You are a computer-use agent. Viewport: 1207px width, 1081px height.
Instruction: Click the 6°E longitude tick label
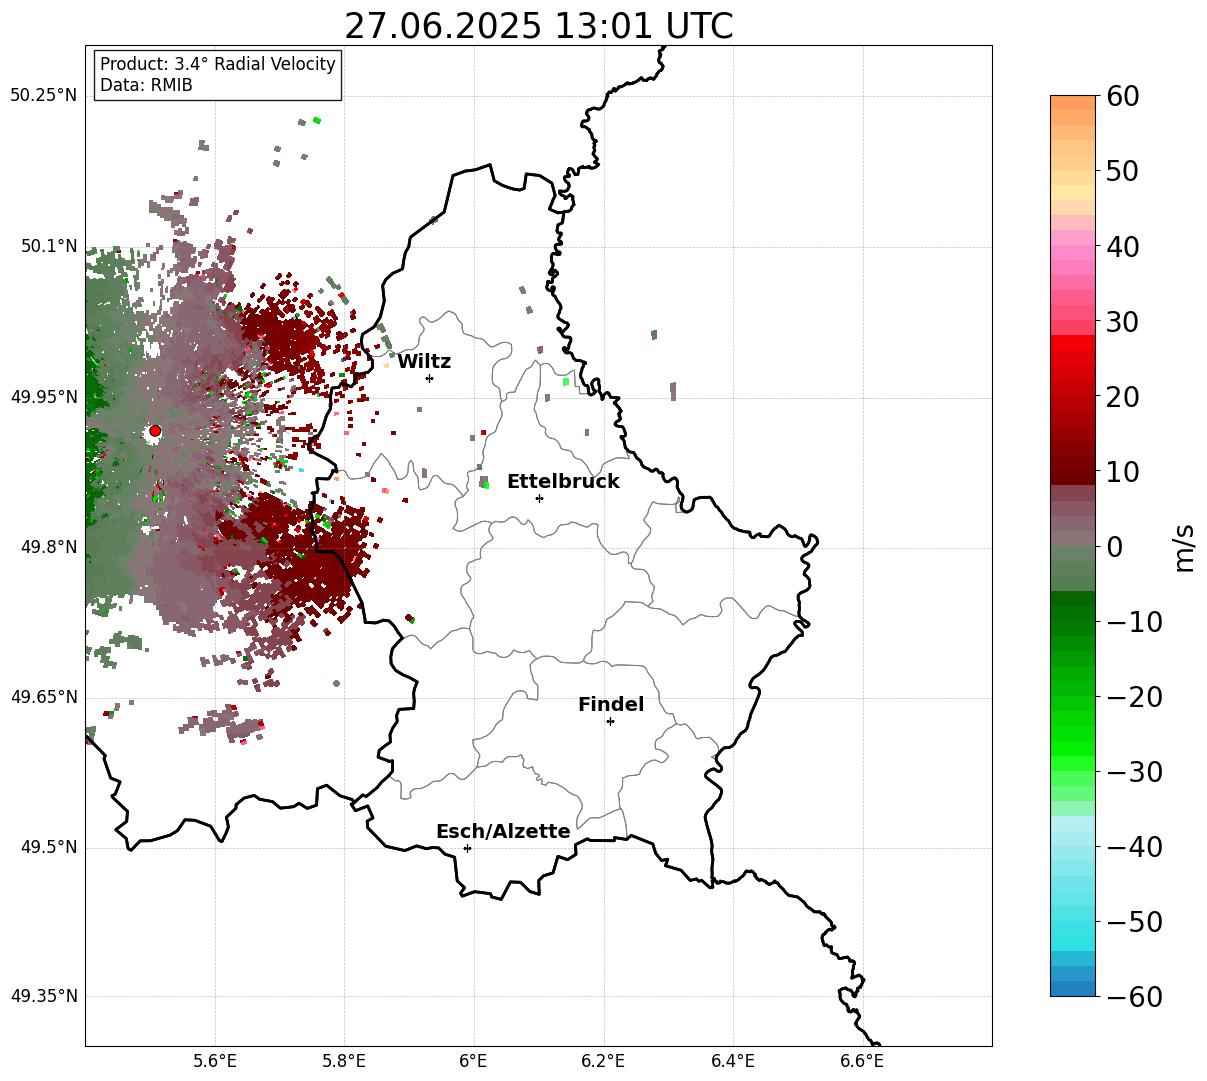(x=474, y=1061)
